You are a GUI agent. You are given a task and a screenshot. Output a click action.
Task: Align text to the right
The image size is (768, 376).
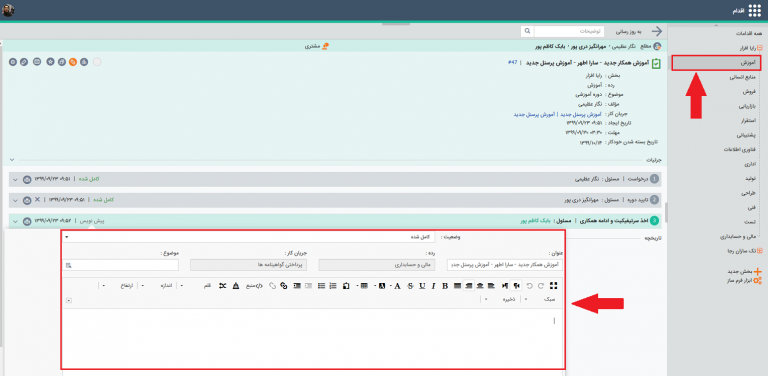tap(469, 285)
